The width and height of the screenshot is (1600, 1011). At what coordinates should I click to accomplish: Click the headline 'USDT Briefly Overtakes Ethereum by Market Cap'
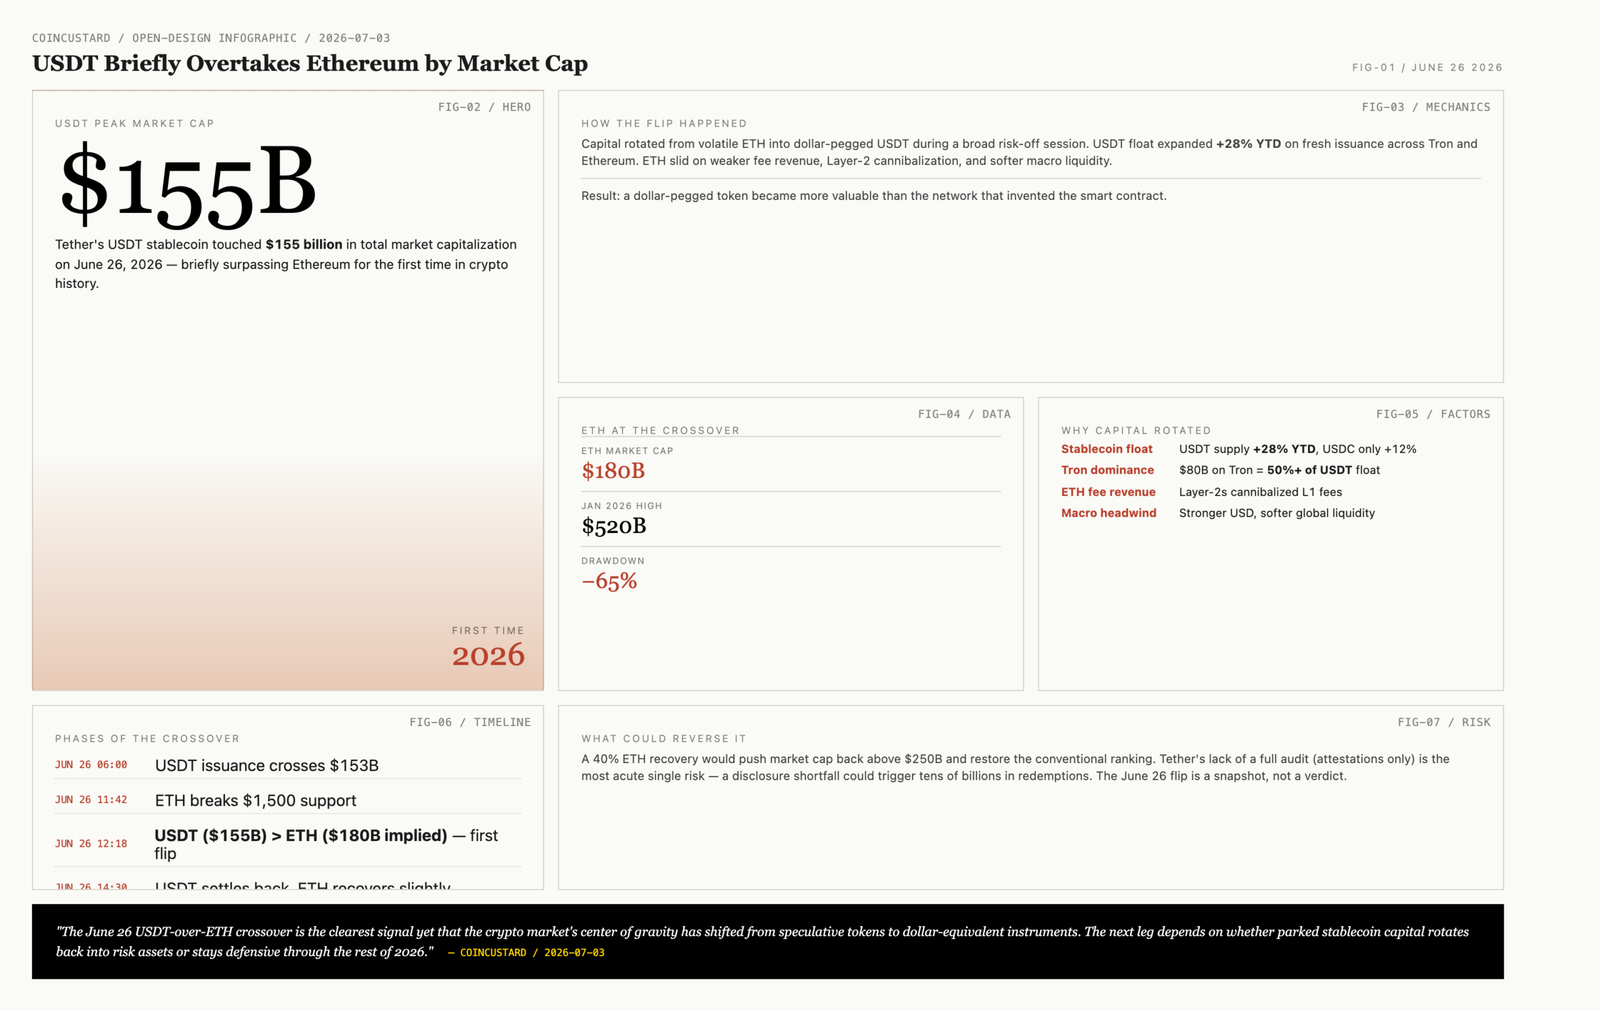310,63
